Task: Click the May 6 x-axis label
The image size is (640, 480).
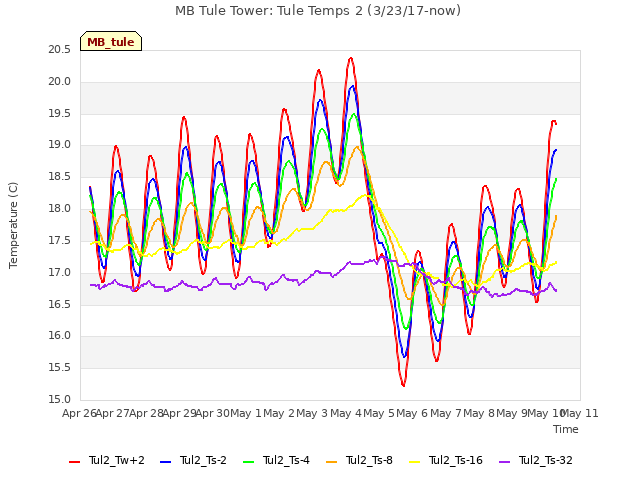Action: click(413, 413)
